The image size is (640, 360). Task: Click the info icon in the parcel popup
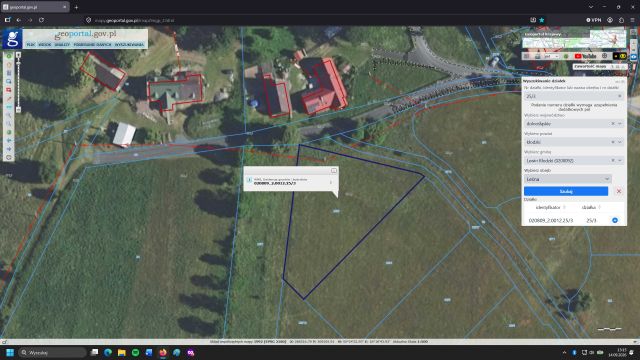[x=249, y=180]
